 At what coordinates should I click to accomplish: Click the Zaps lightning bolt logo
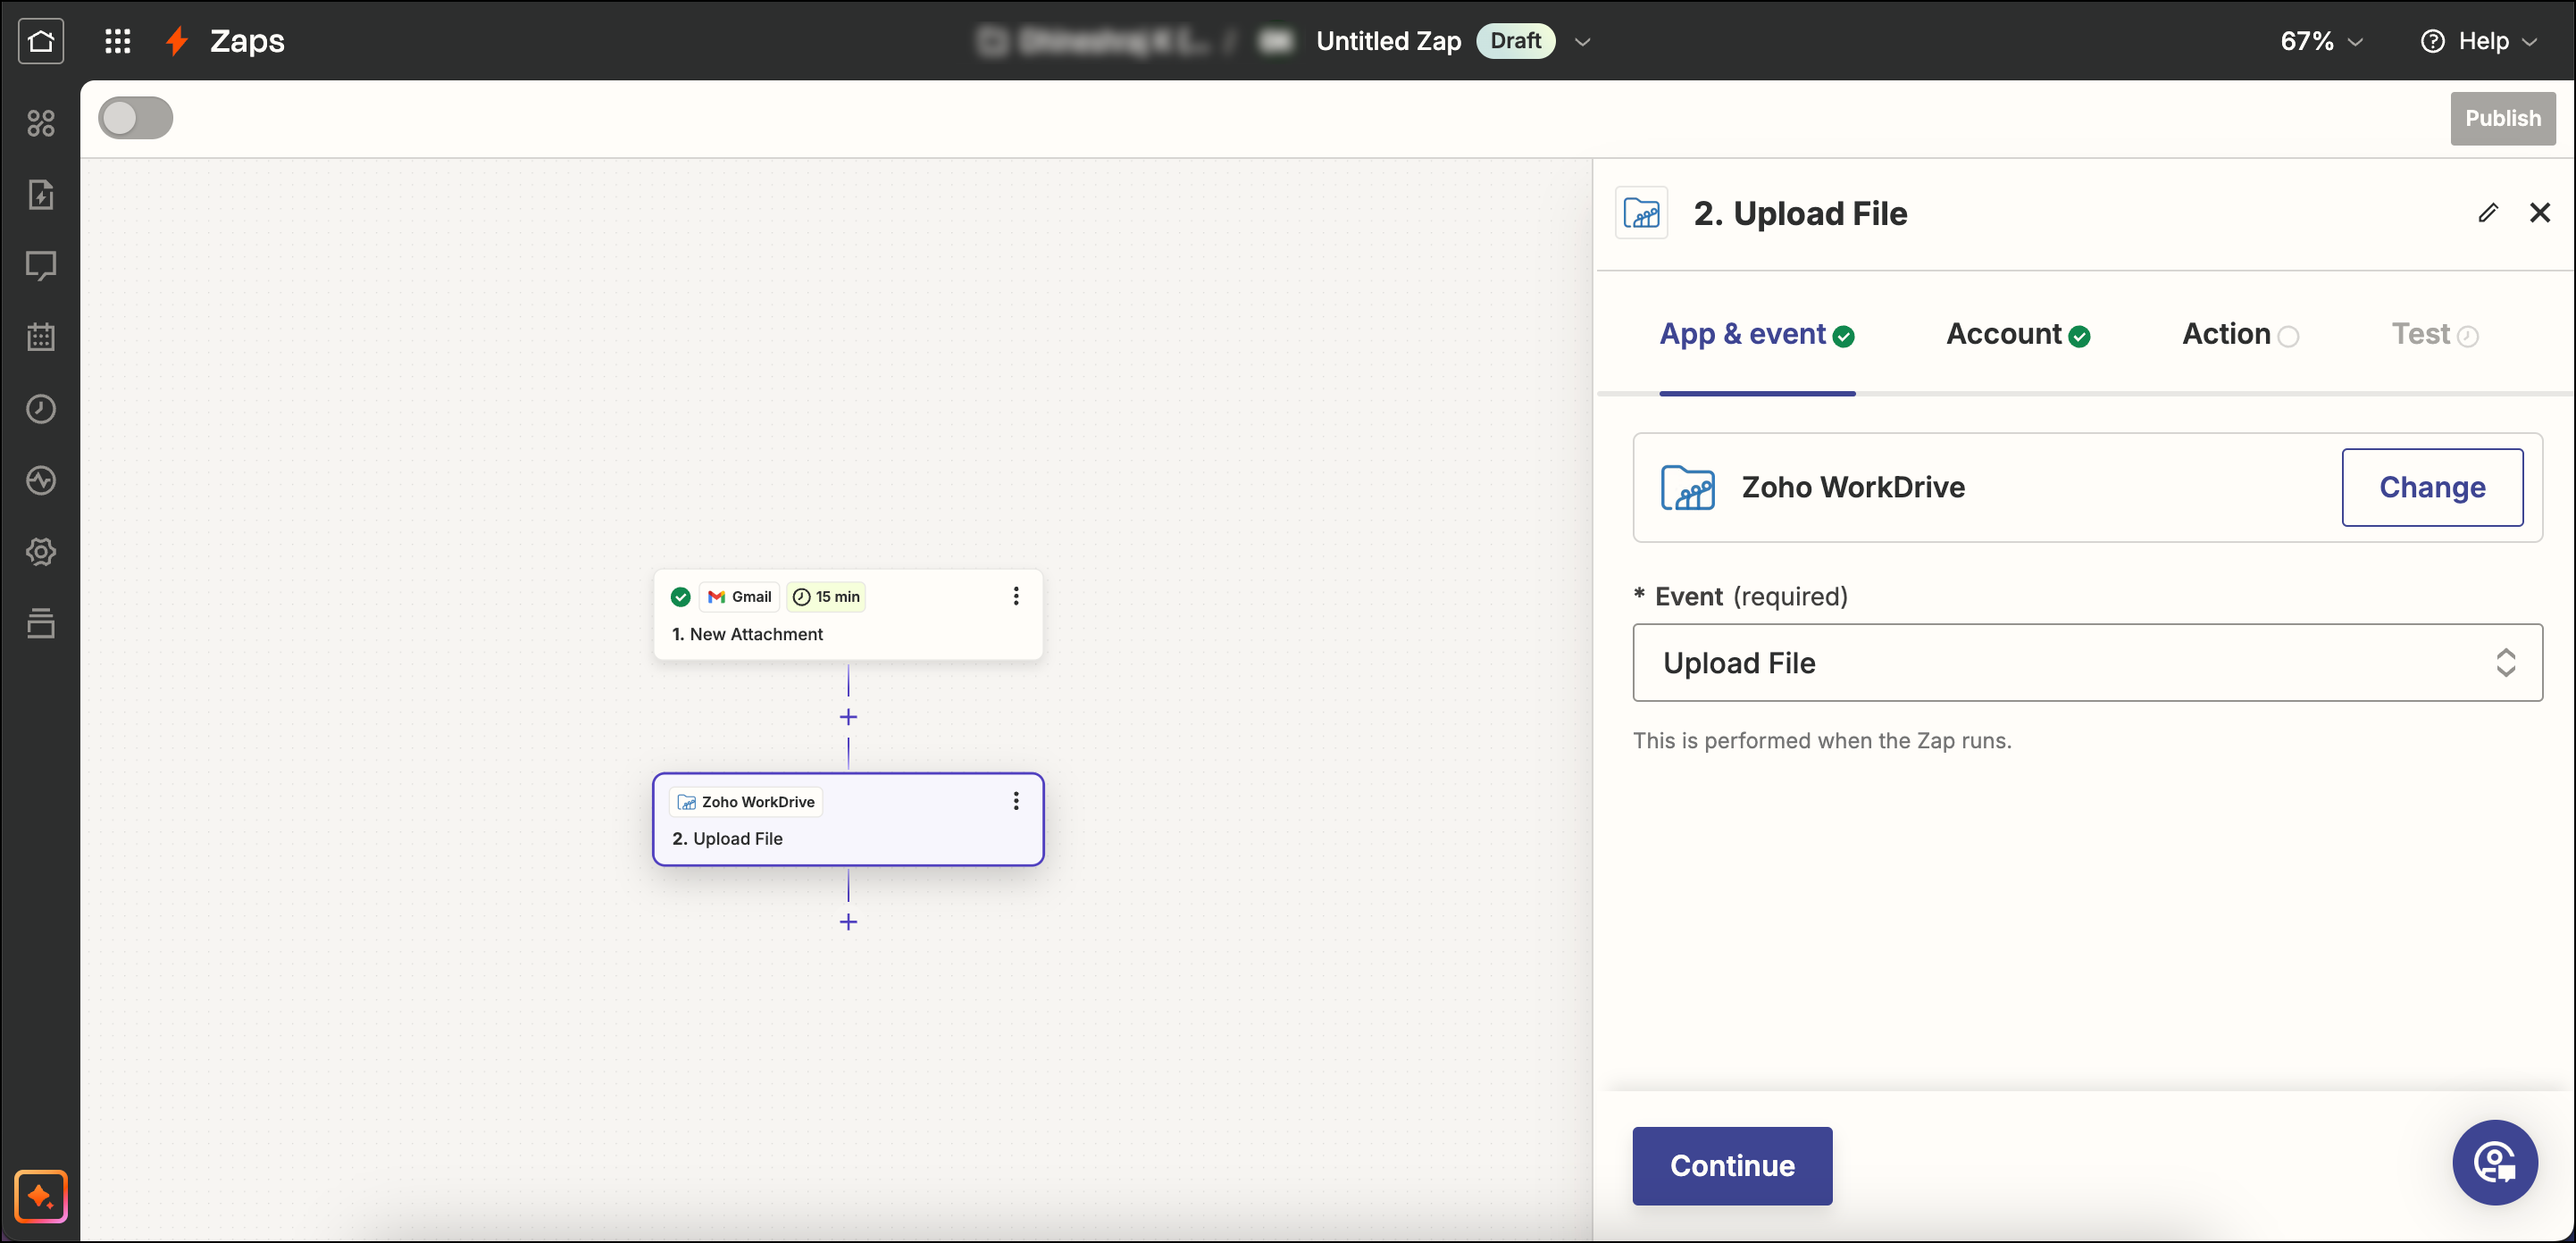tap(177, 41)
